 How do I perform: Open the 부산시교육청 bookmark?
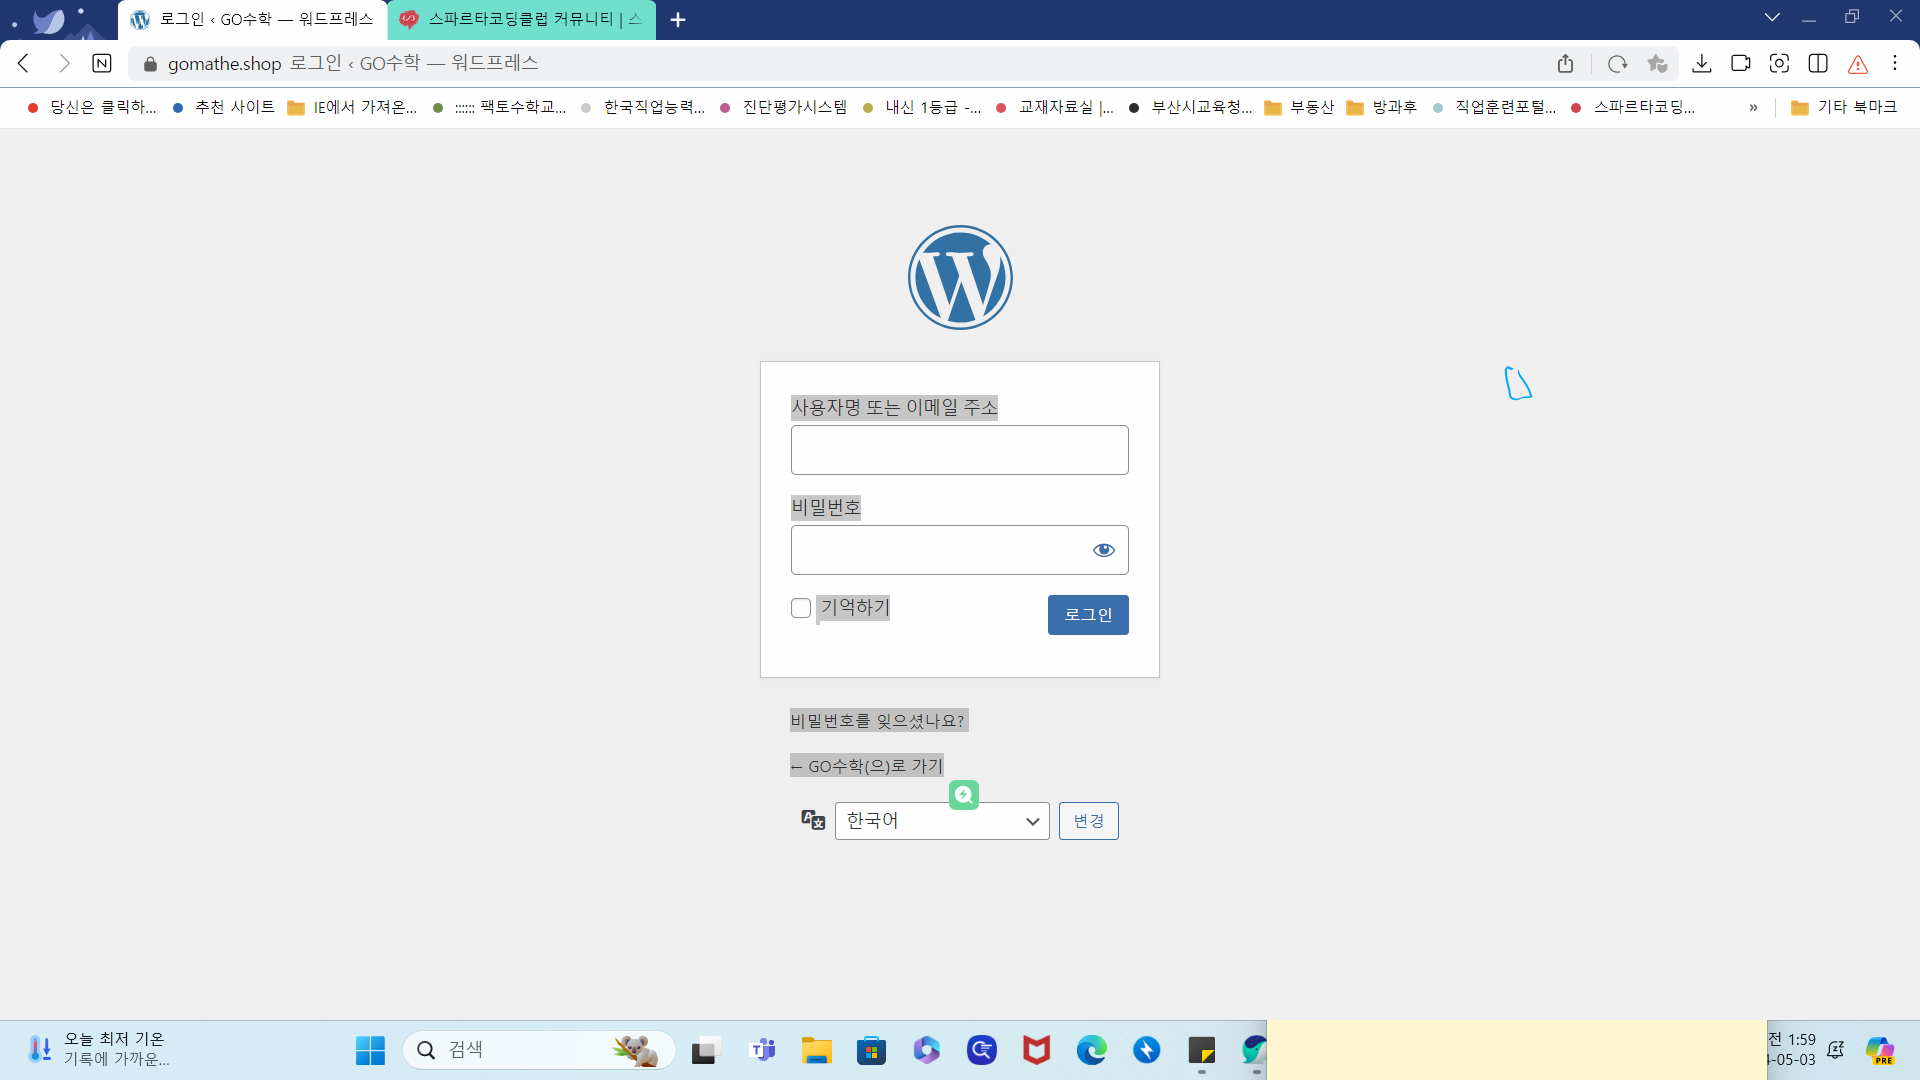[x=1190, y=108]
